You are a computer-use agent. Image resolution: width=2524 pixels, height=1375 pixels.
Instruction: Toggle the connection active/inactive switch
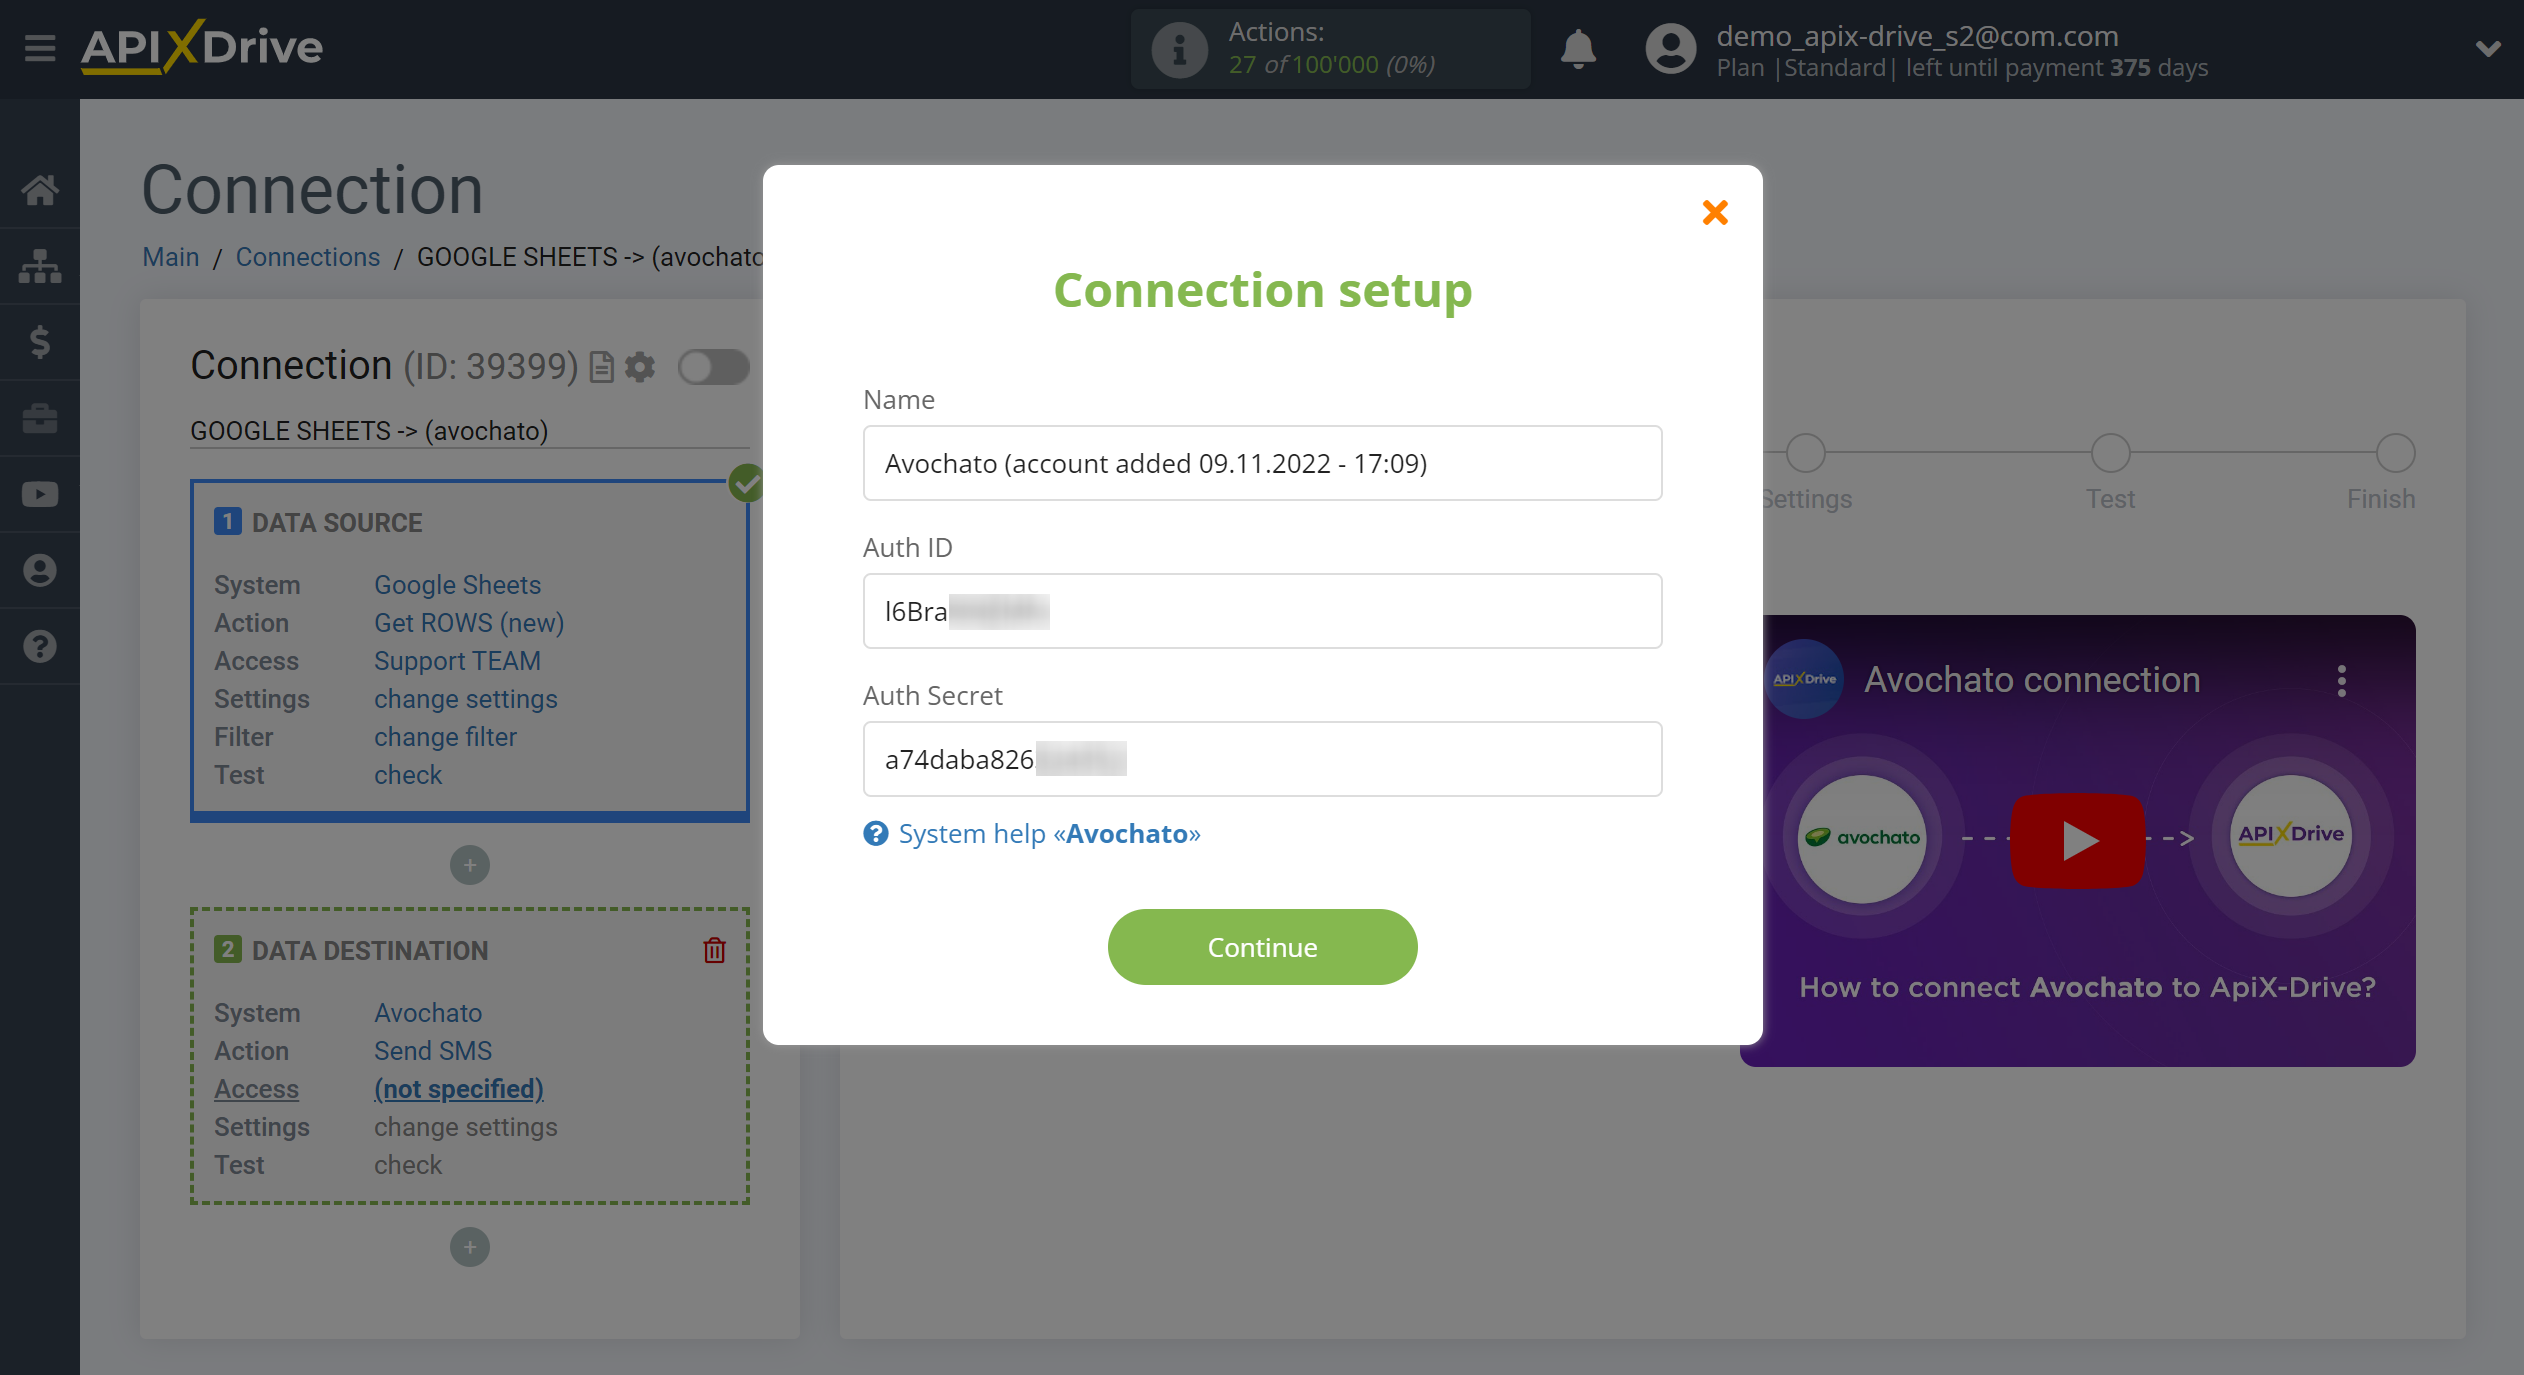coord(713,364)
